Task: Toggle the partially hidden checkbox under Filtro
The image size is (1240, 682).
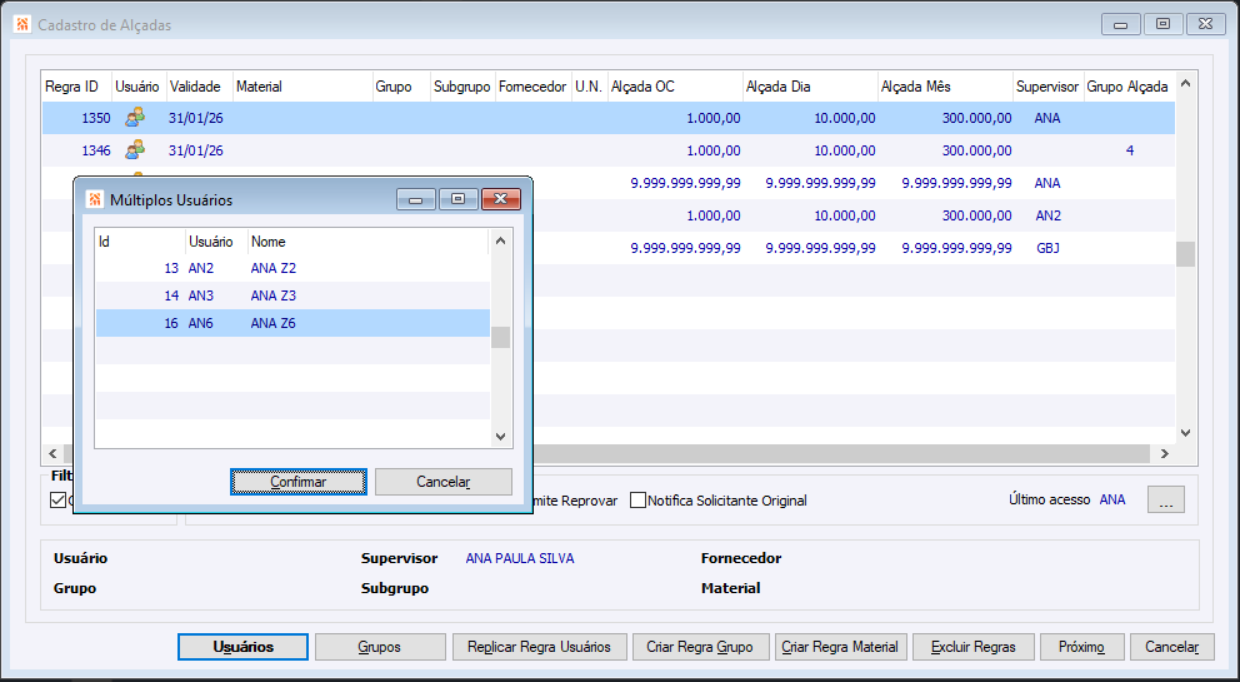Action: click(x=58, y=500)
